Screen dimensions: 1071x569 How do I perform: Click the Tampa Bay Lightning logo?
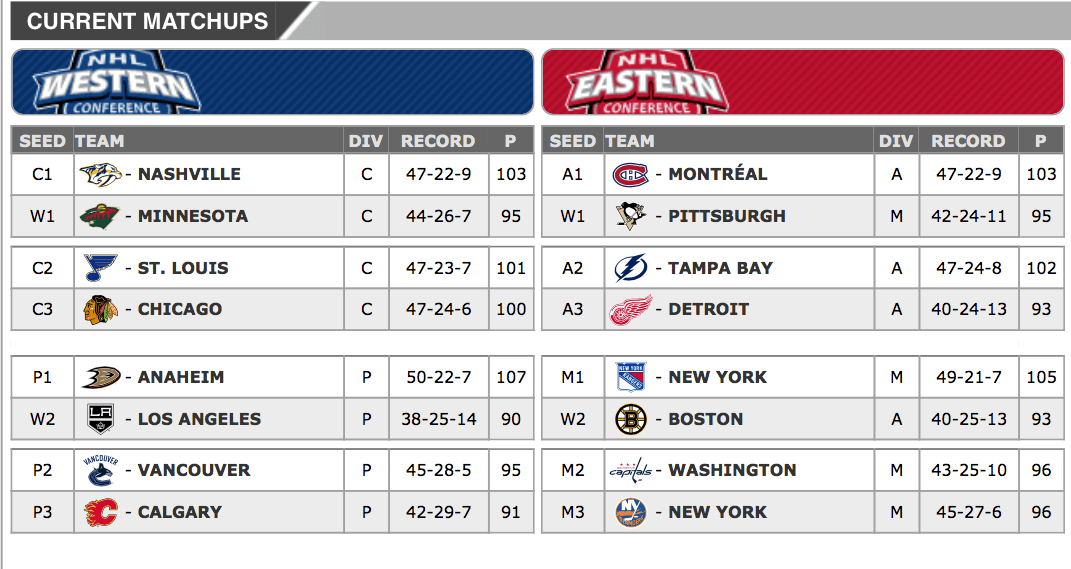click(631, 268)
